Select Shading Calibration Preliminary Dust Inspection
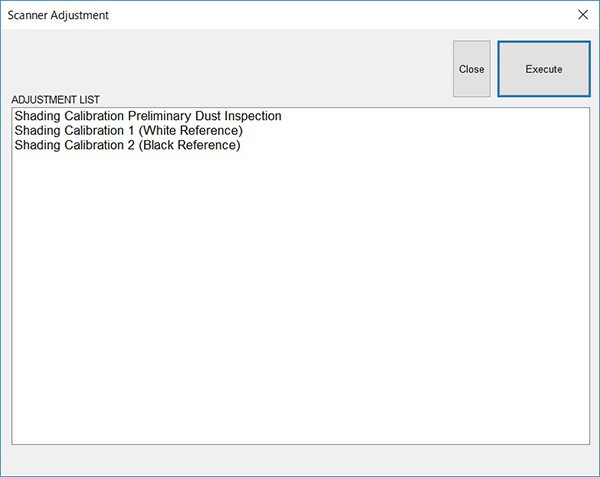Viewport: 600px width, 477px height. (148, 116)
